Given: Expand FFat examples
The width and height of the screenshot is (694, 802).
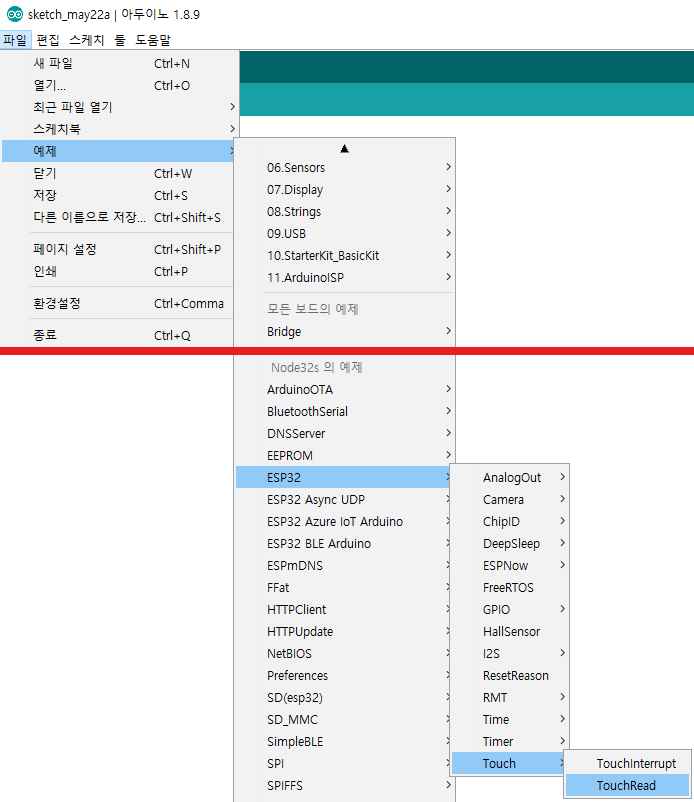Looking at the screenshot, I should (x=343, y=588).
